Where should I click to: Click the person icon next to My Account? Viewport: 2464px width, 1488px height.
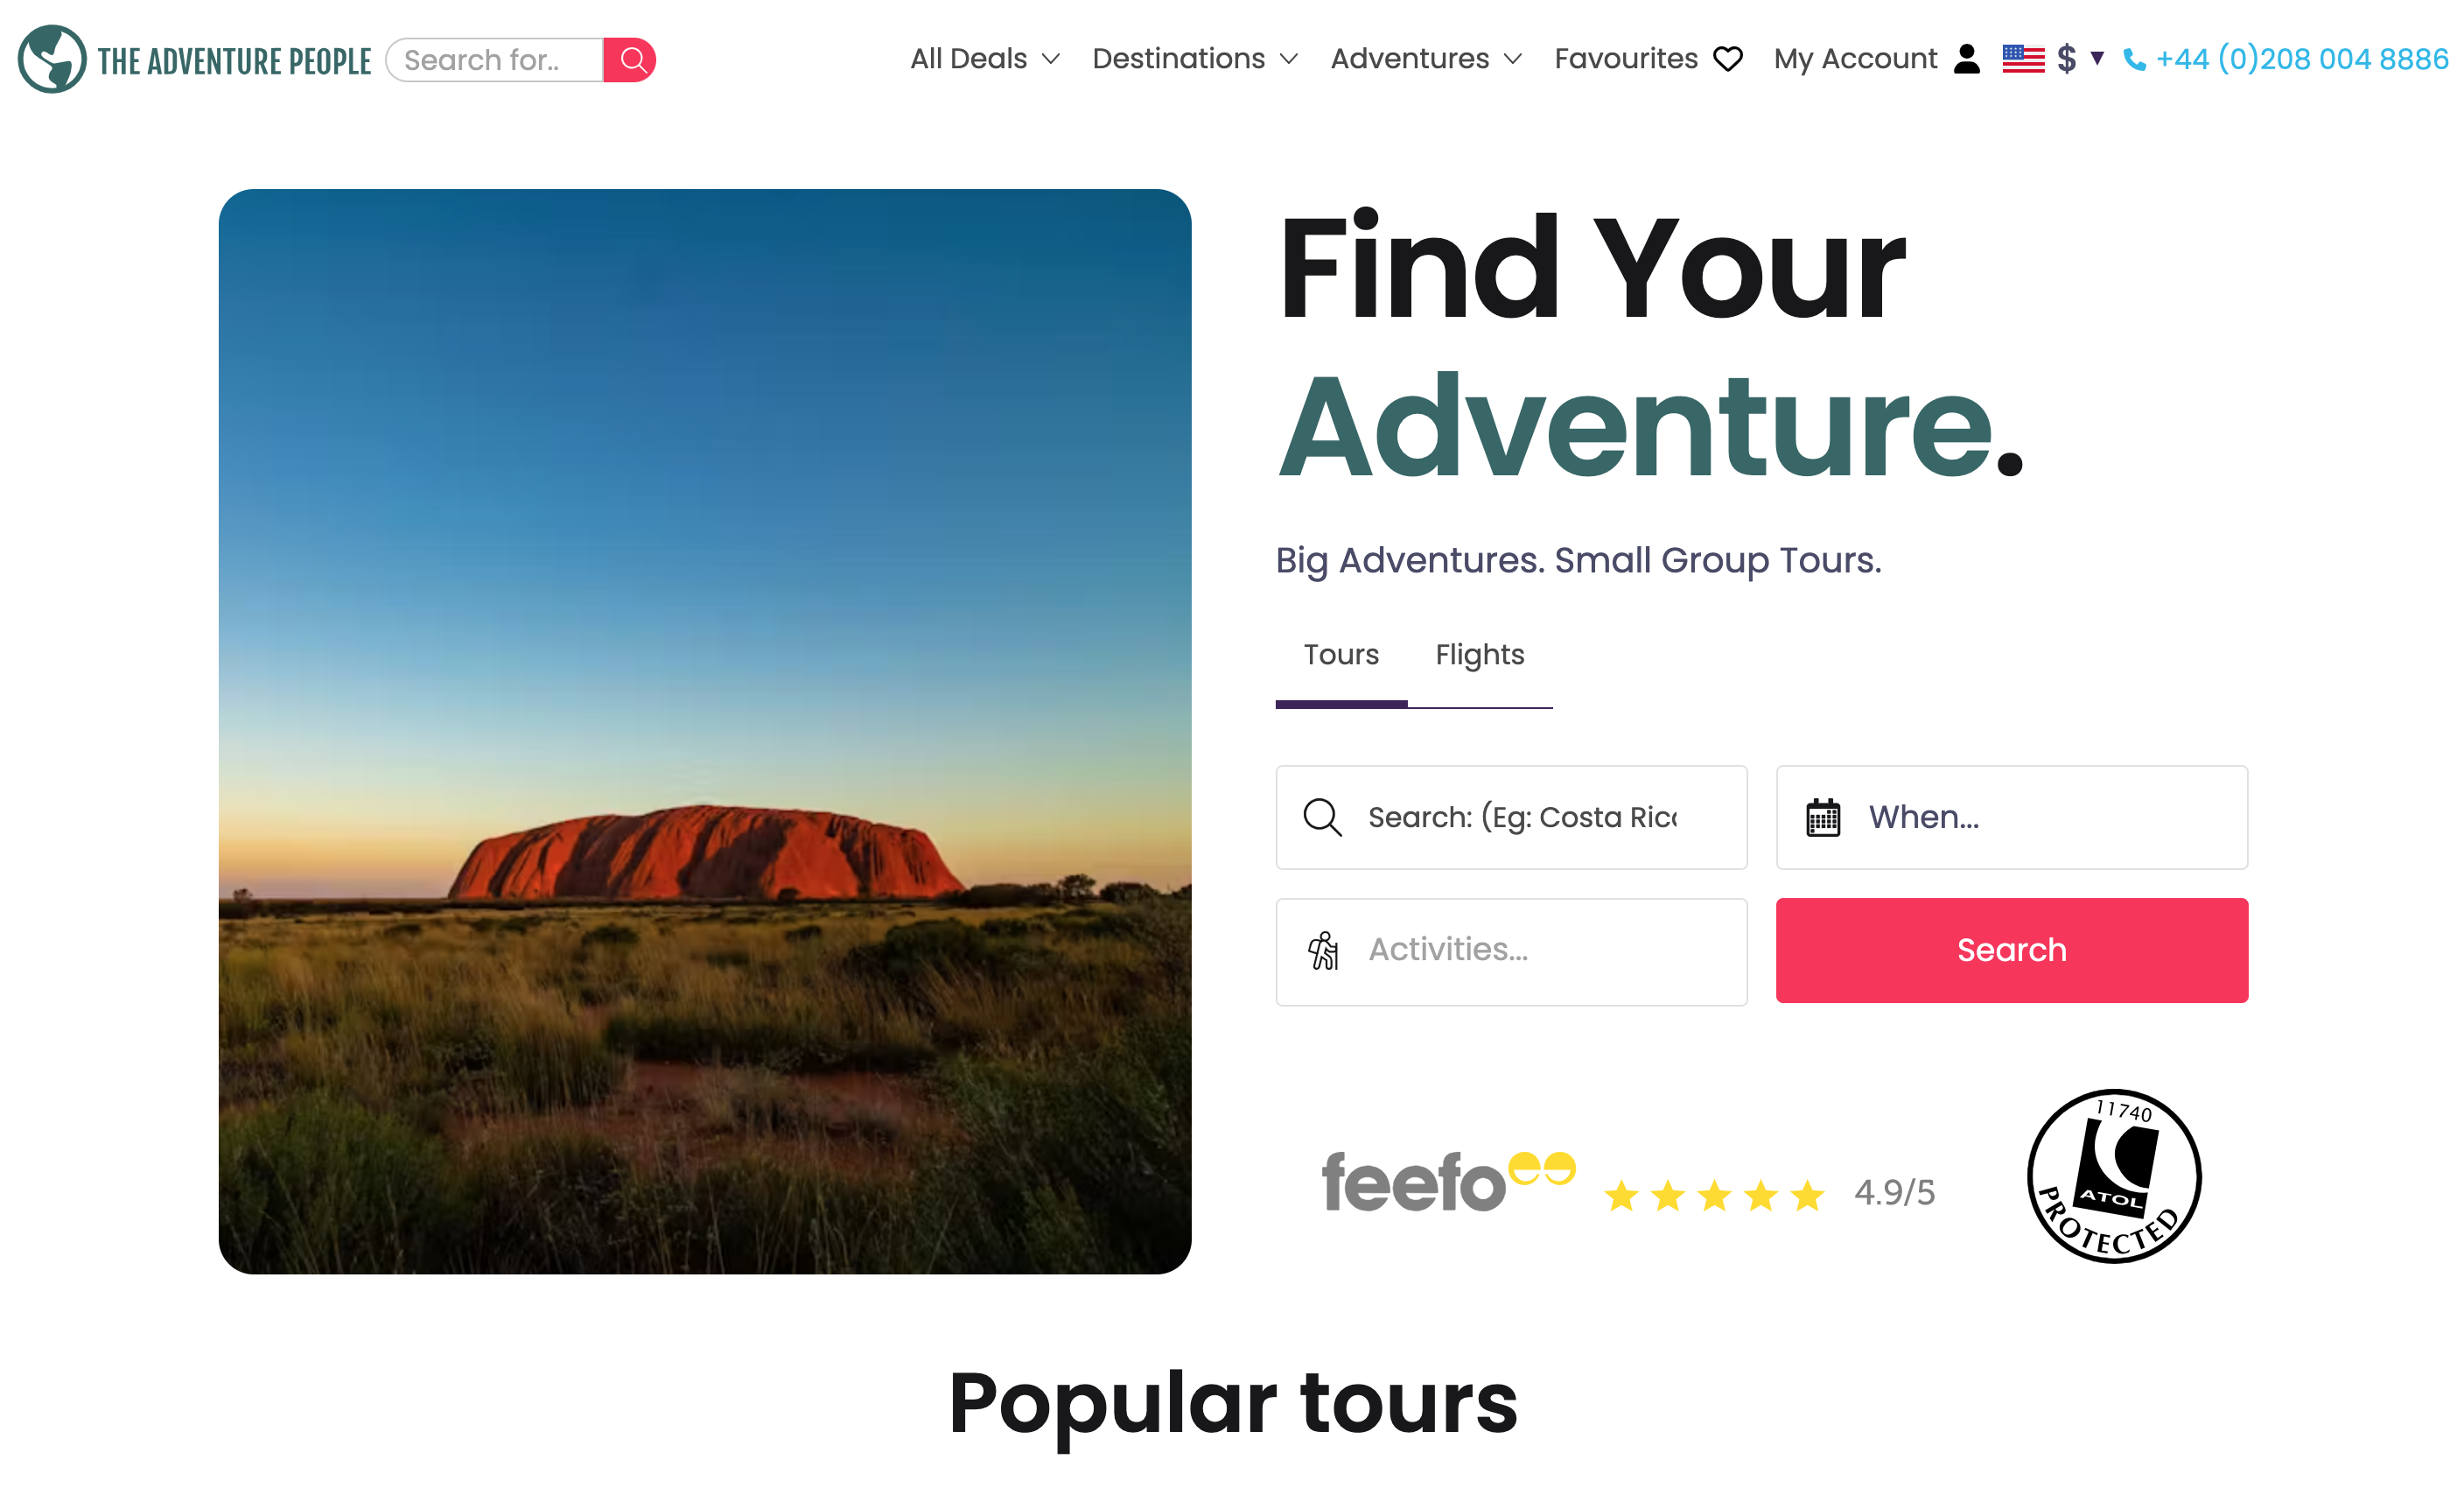1966,60
